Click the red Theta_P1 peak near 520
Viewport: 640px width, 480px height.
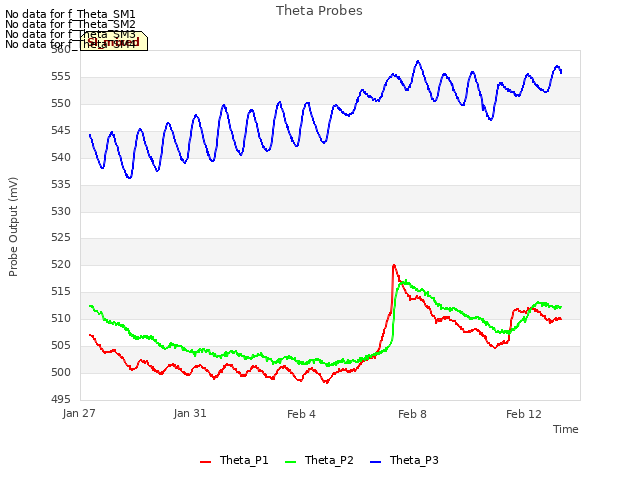pyautogui.click(x=394, y=266)
